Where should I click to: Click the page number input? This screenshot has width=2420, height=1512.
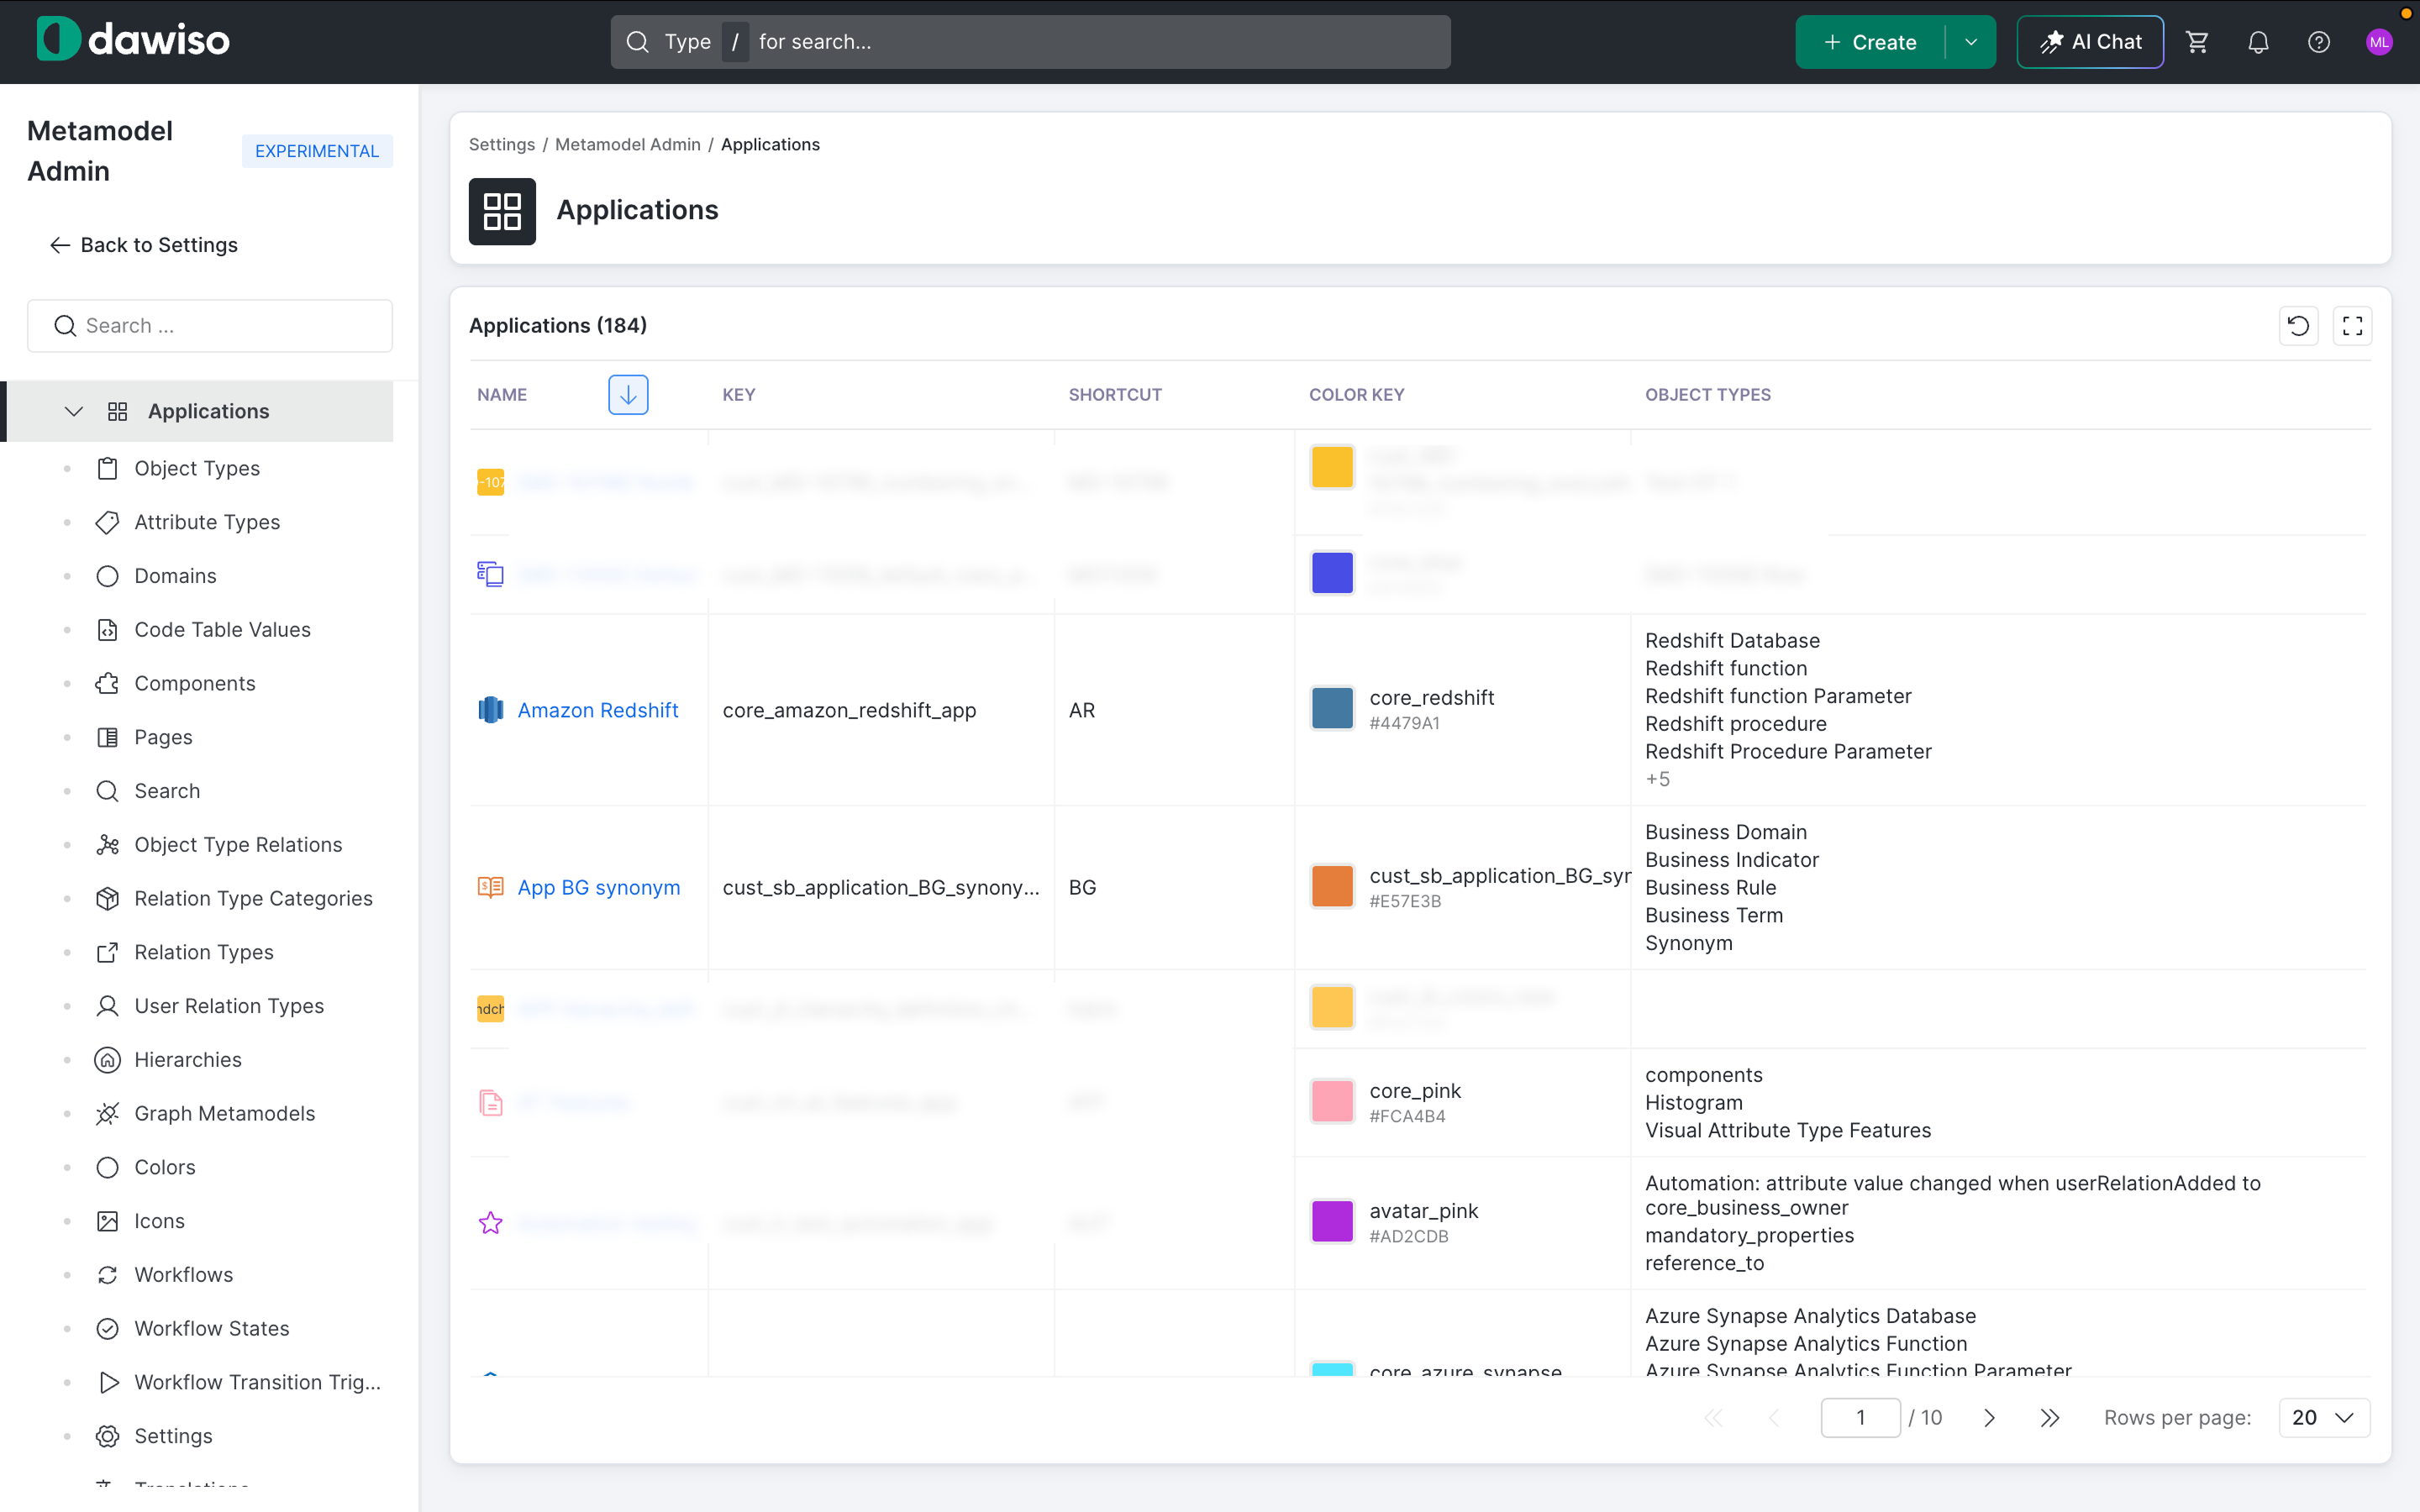(x=1860, y=1418)
